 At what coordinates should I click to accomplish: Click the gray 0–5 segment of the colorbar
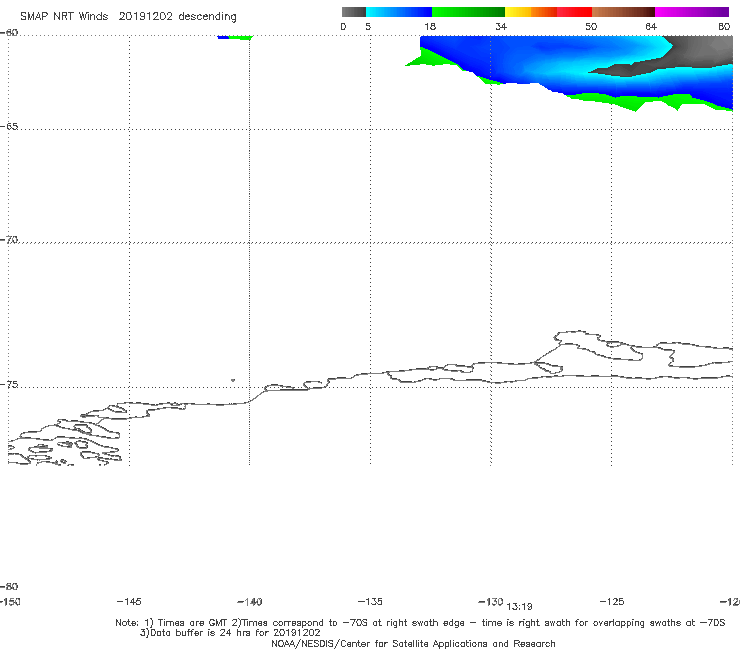(353, 12)
